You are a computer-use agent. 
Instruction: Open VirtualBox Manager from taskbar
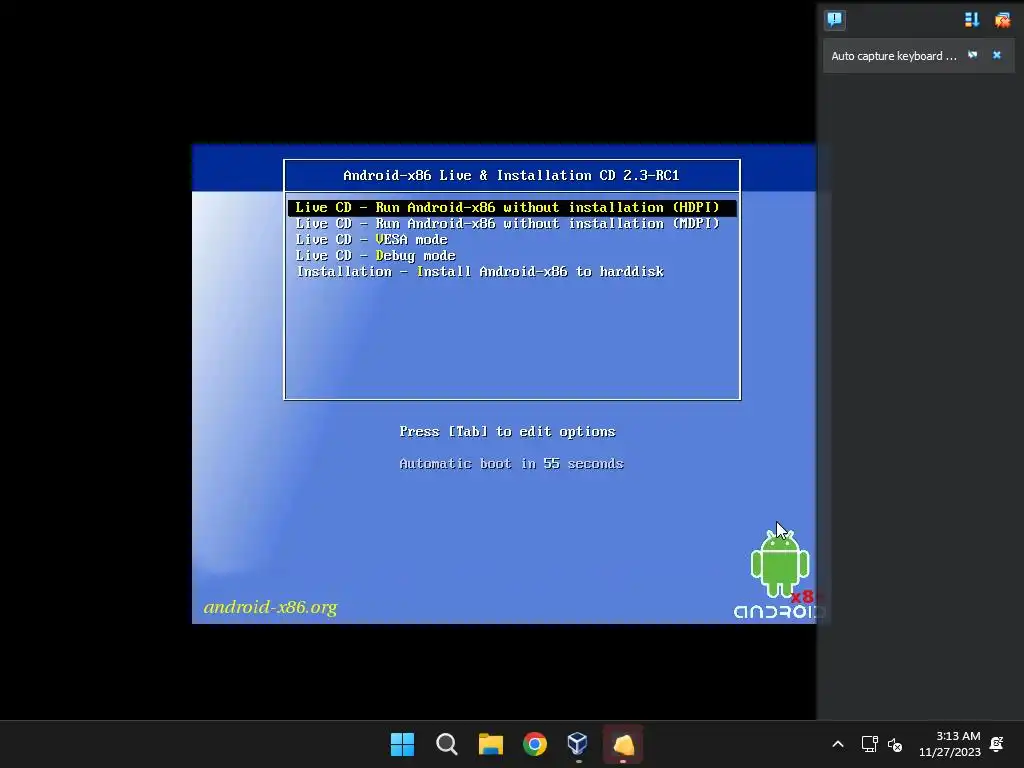point(578,744)
